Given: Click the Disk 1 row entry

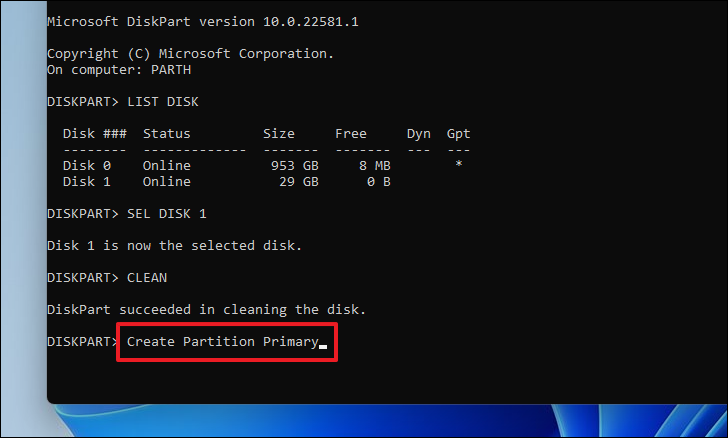Looking at the screenshot, I should tap(227, 182).
